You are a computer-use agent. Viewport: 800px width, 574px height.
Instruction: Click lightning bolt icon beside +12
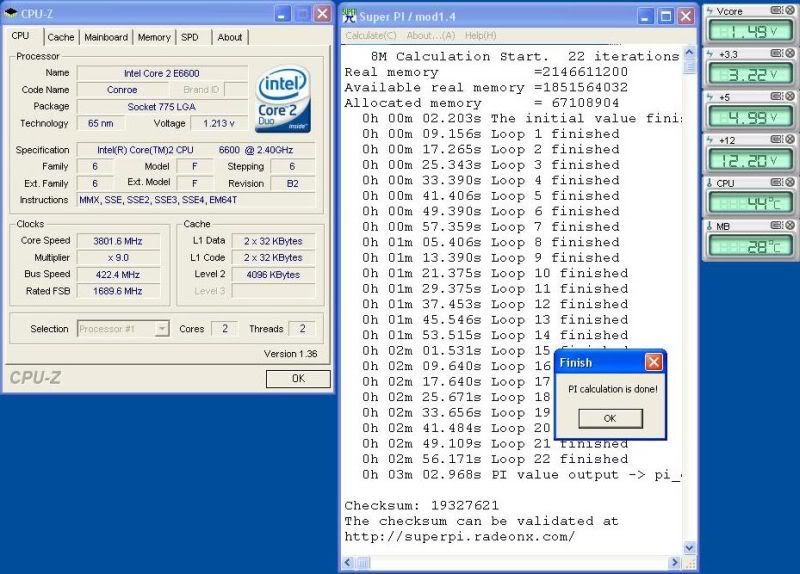[710, 140]
